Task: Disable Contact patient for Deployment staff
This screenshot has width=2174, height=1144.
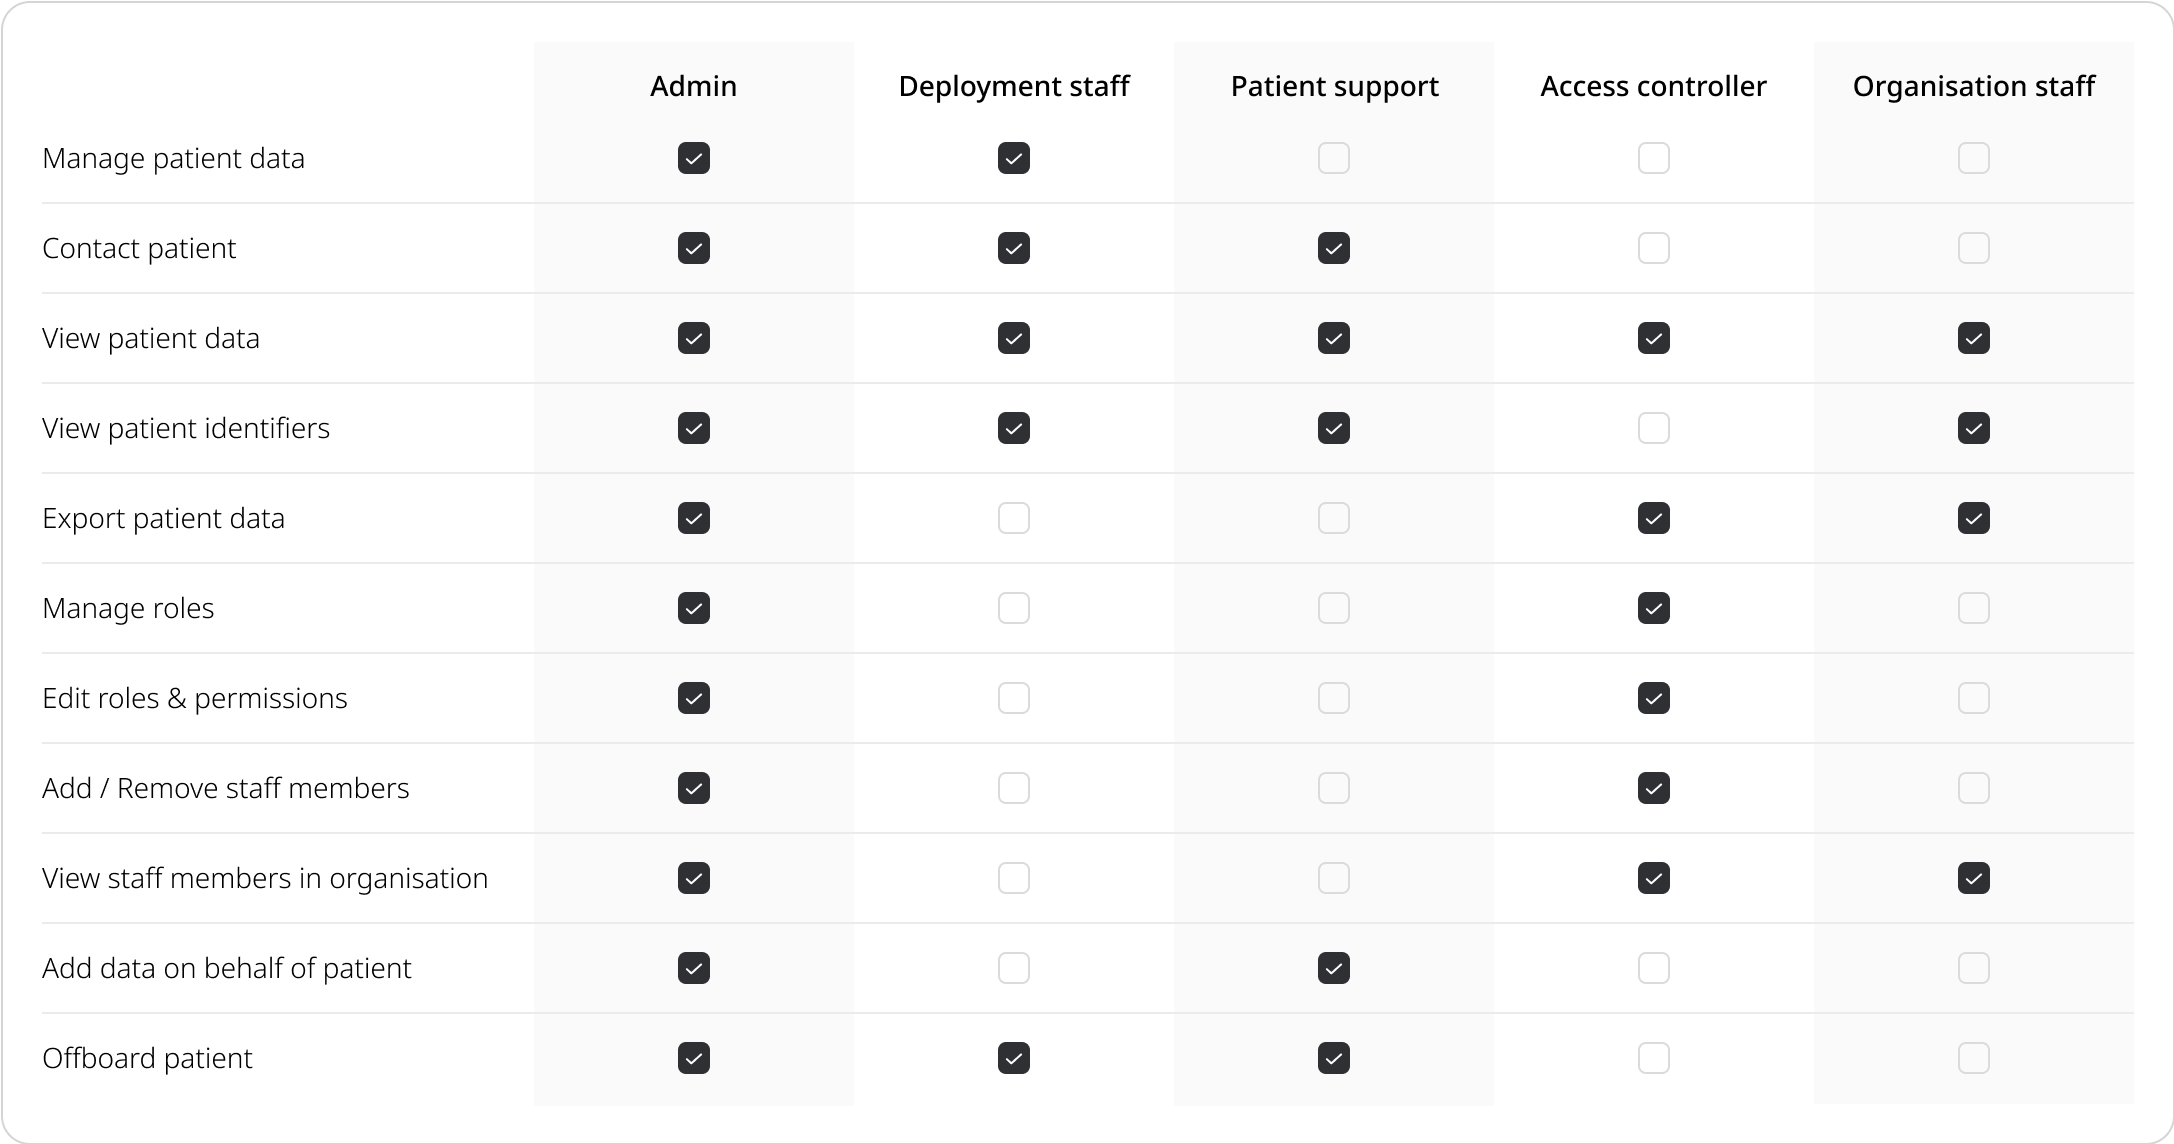Action: 1014,248
